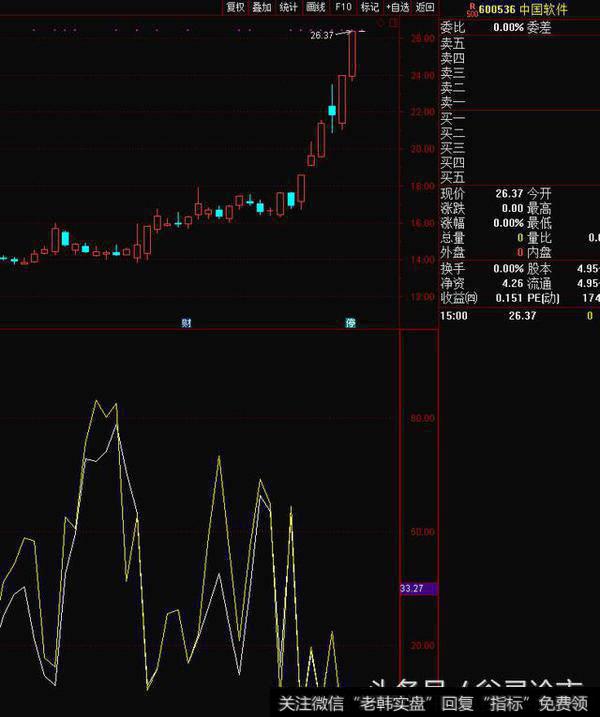Add stock via +自选 button

tap(398, 7)
